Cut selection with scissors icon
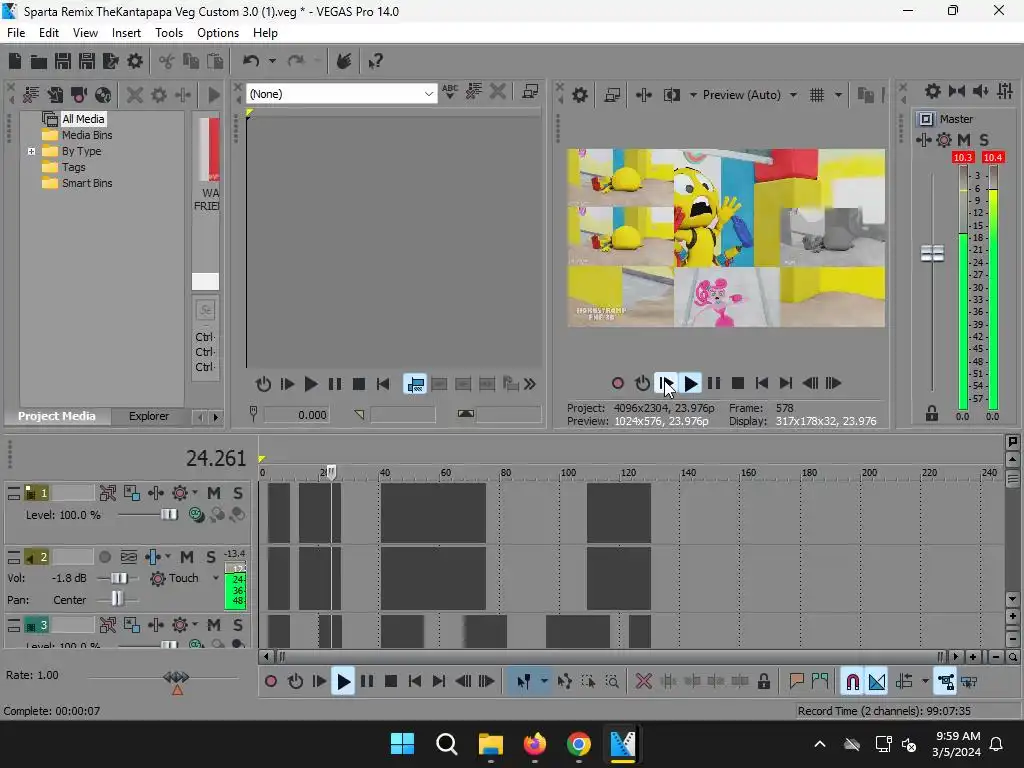This screenshot has width=1024, height=768. (x=167, y=61)
